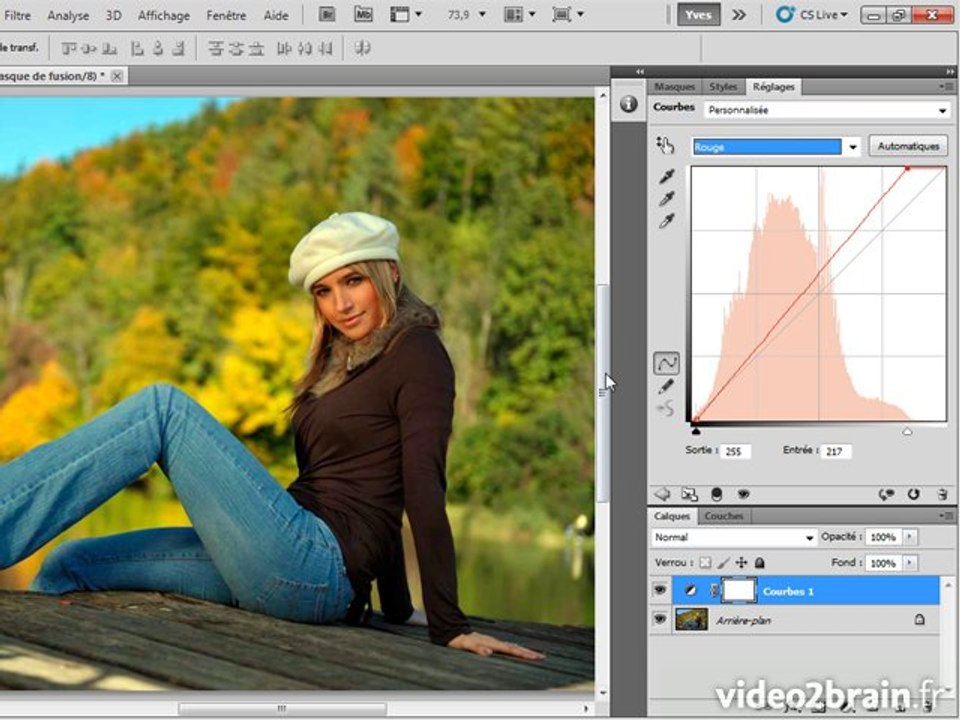Open the Filtre menu
The height and width of the screenshot is (720, 960).
click(17, 15)
